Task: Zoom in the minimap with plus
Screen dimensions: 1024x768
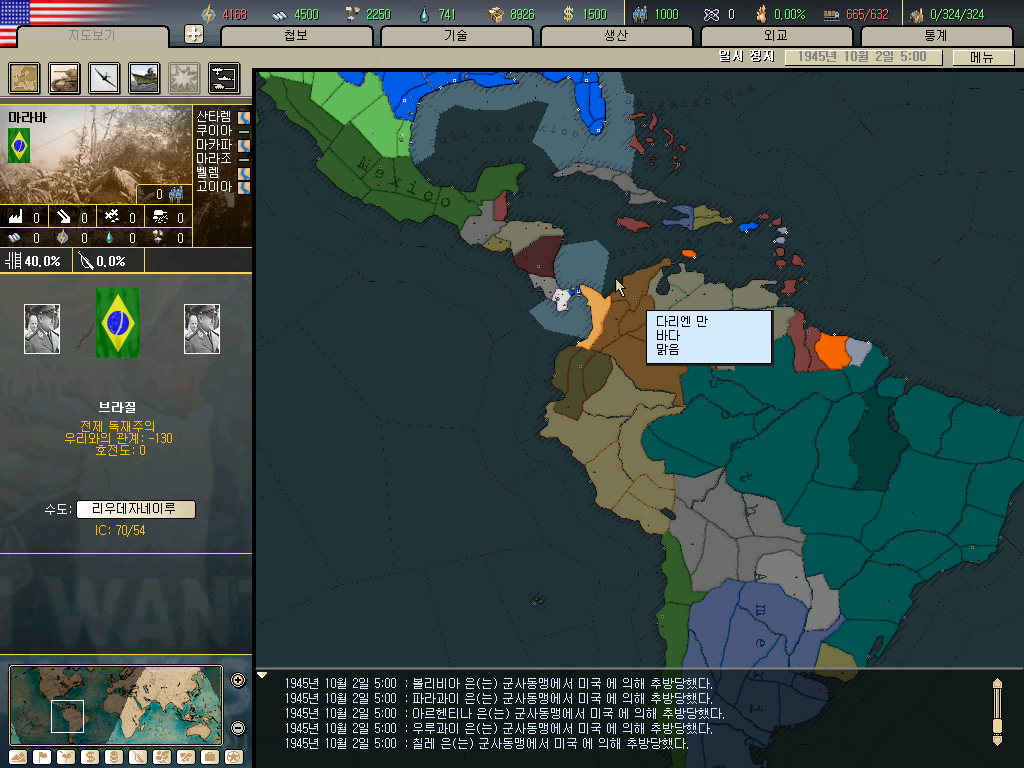Action: tap(238, 680)
